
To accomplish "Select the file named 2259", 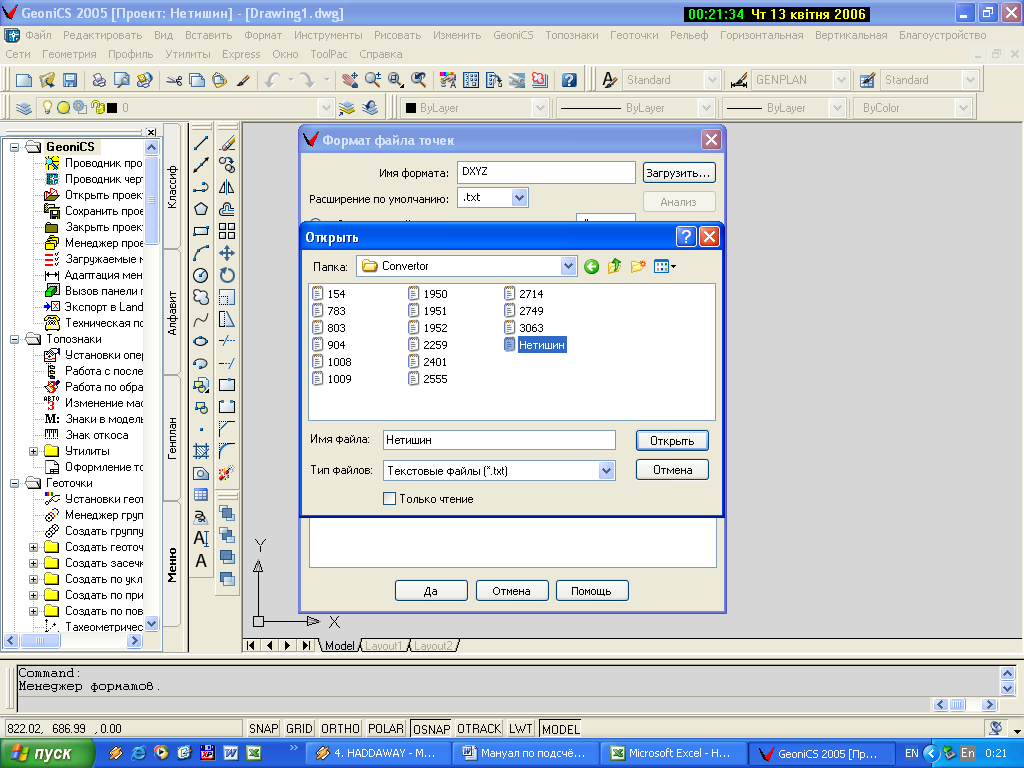I will pos(435,345).
